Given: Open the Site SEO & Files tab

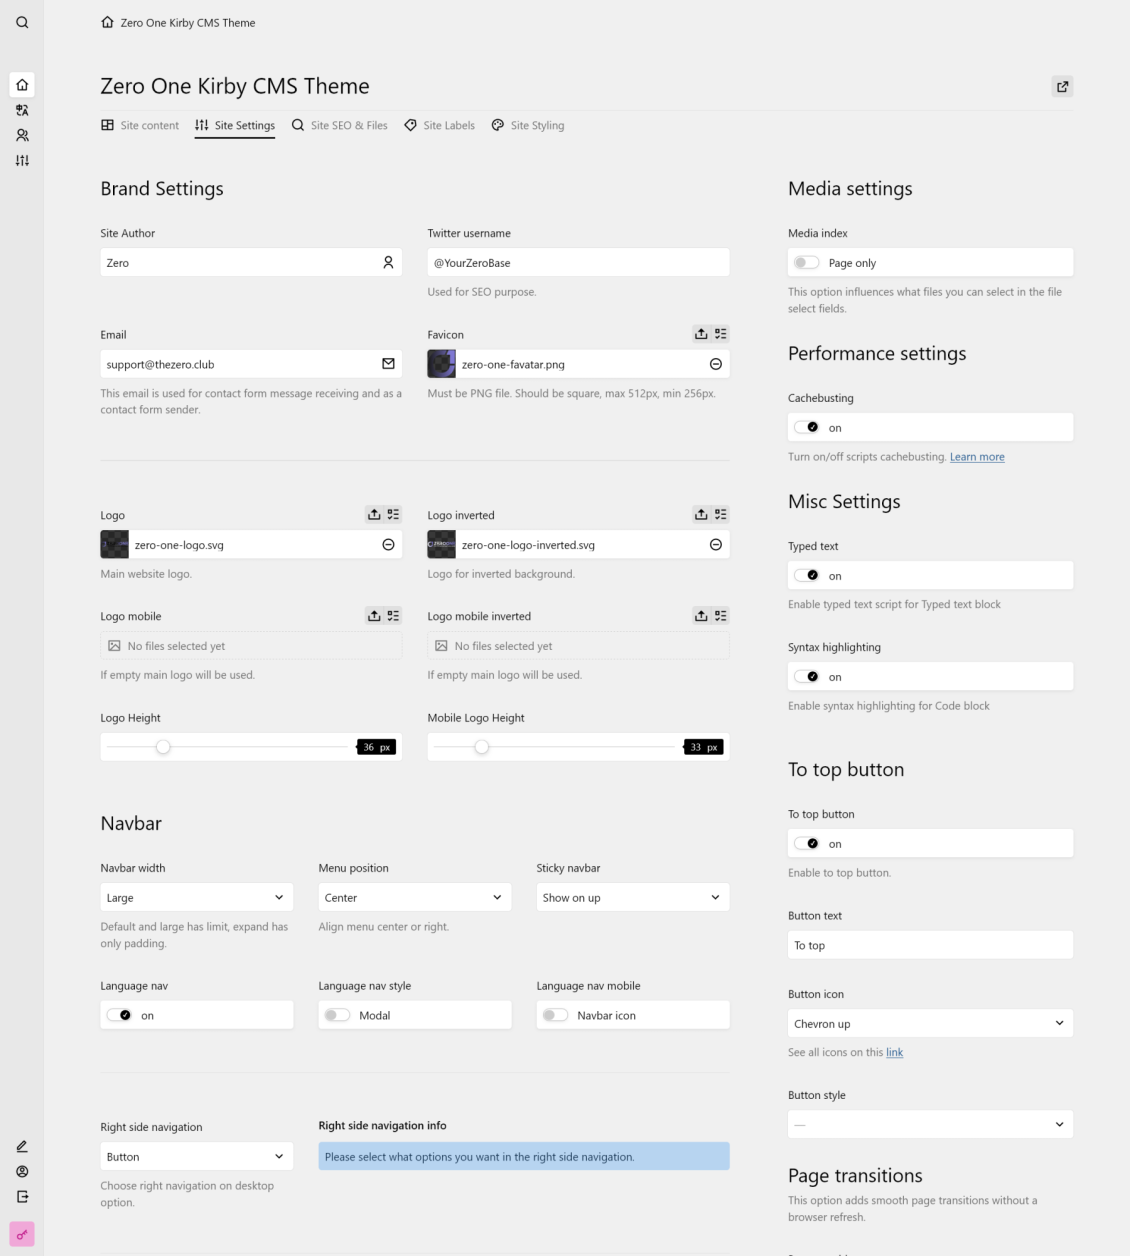Looking at the screenshot, I should pyautogui.click(x=339, y=125).
